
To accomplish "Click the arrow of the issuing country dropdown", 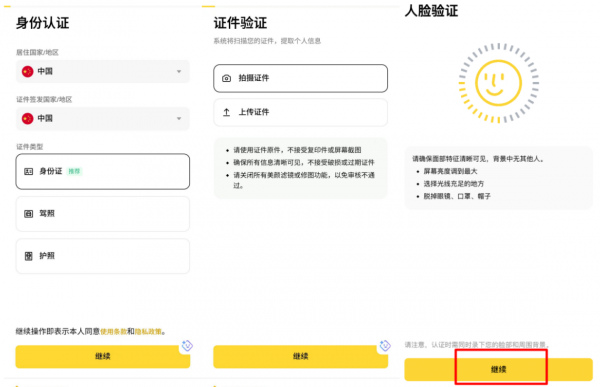I will click(x=179, y=119).
